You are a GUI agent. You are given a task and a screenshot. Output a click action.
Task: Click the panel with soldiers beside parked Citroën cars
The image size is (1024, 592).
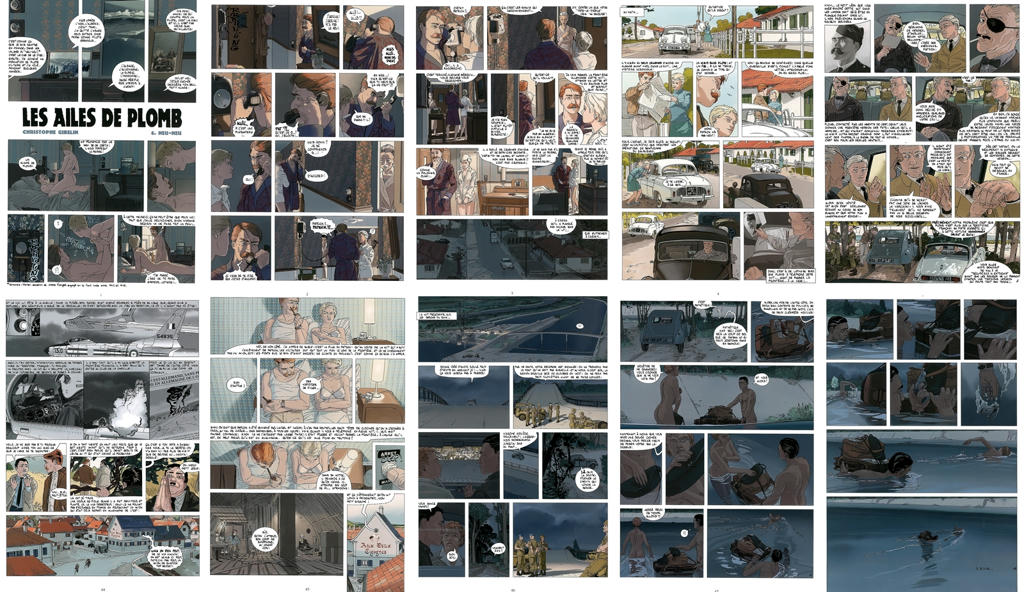coord(920,250)
